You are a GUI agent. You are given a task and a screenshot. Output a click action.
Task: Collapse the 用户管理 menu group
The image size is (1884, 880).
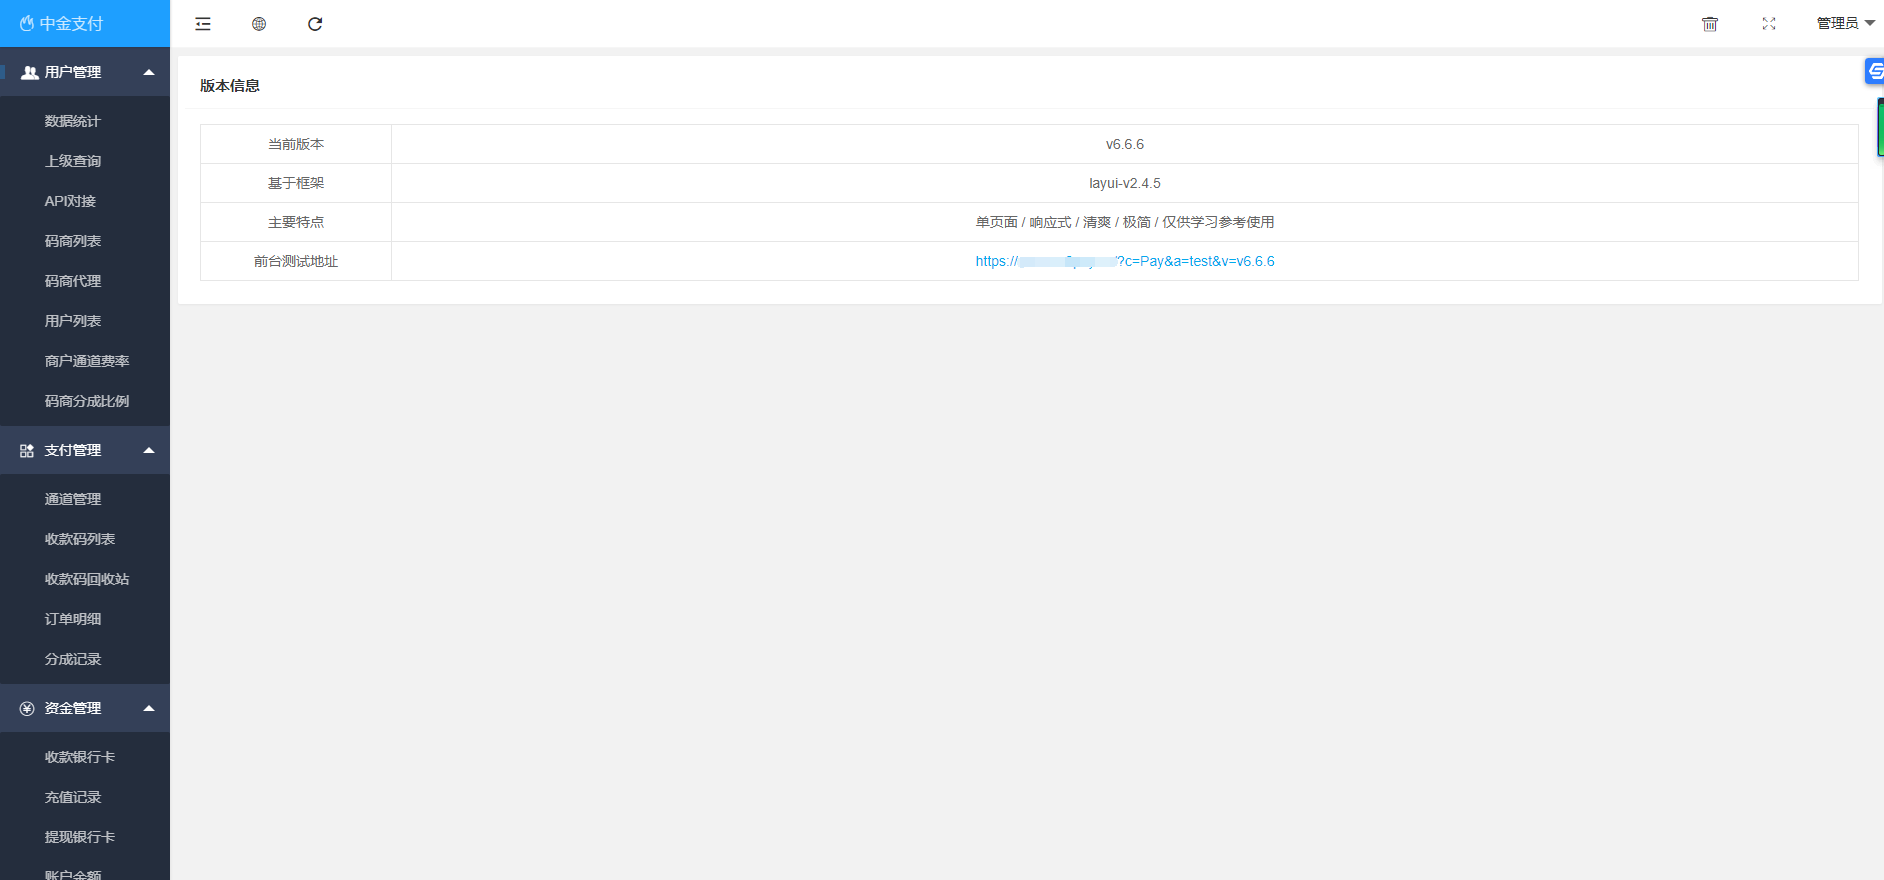pos(149,72)
